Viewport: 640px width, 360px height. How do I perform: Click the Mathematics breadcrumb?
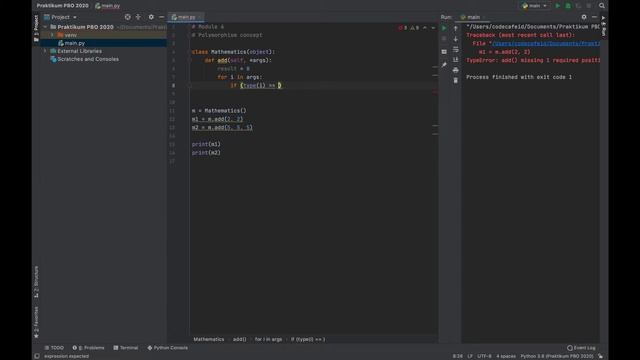(x=209, y=339)
